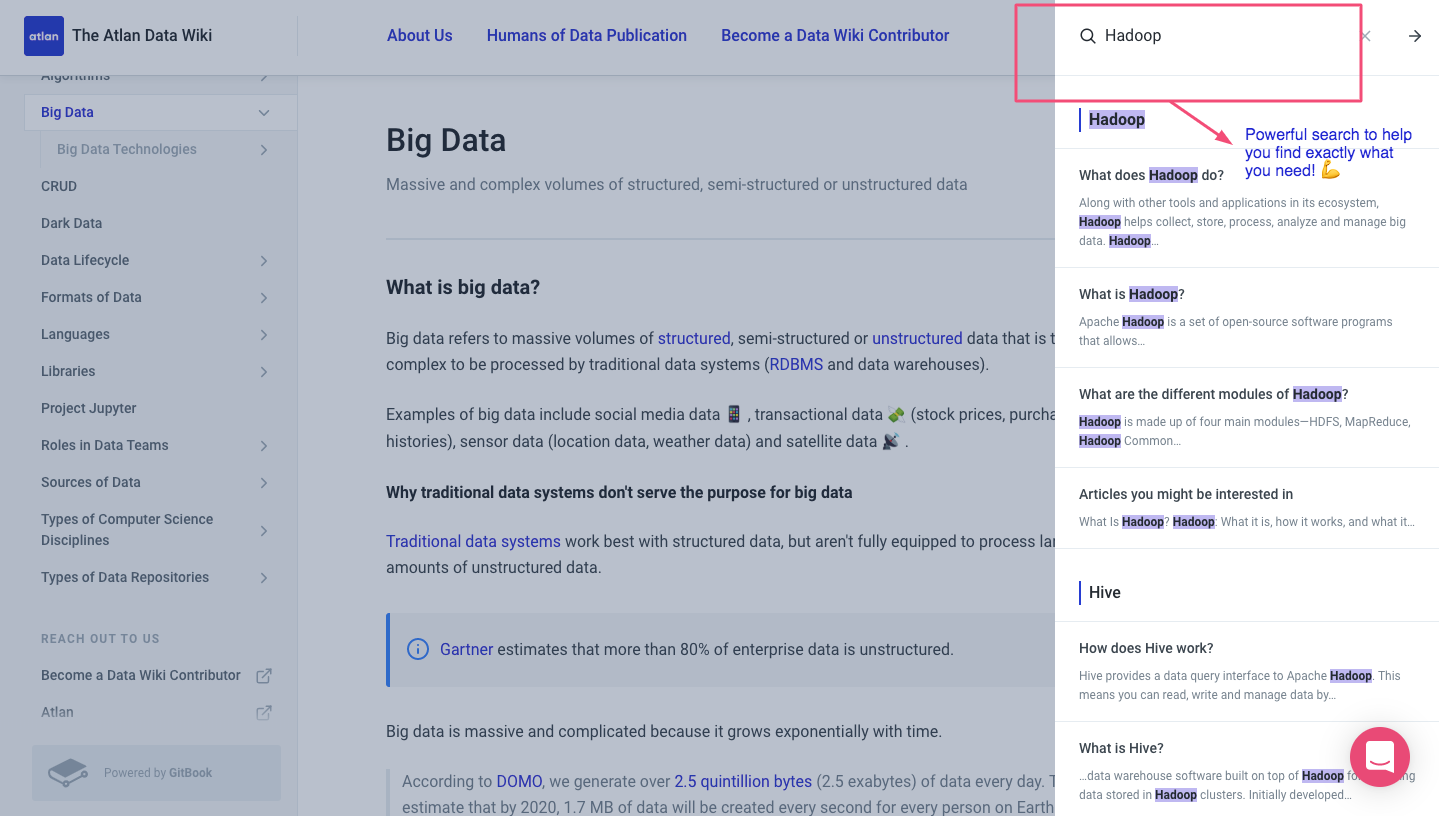Open Humans of Data Publication nav item
The width and height of the screenshot is (1439, 816).
(x=586, y=35)
